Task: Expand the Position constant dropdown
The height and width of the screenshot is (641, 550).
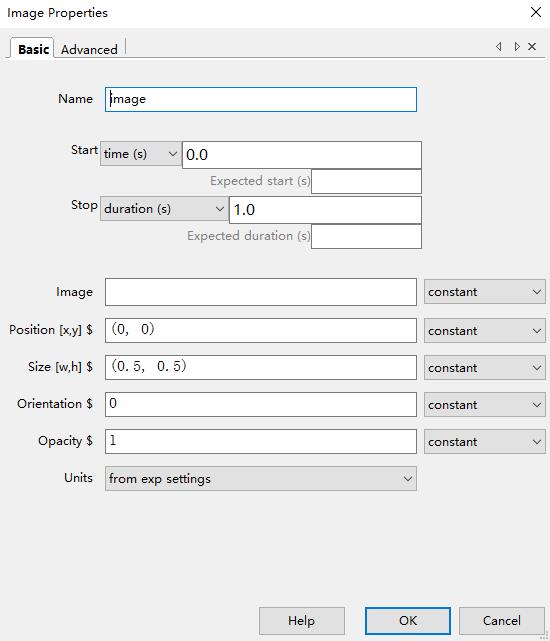Action: coord(485,331)
